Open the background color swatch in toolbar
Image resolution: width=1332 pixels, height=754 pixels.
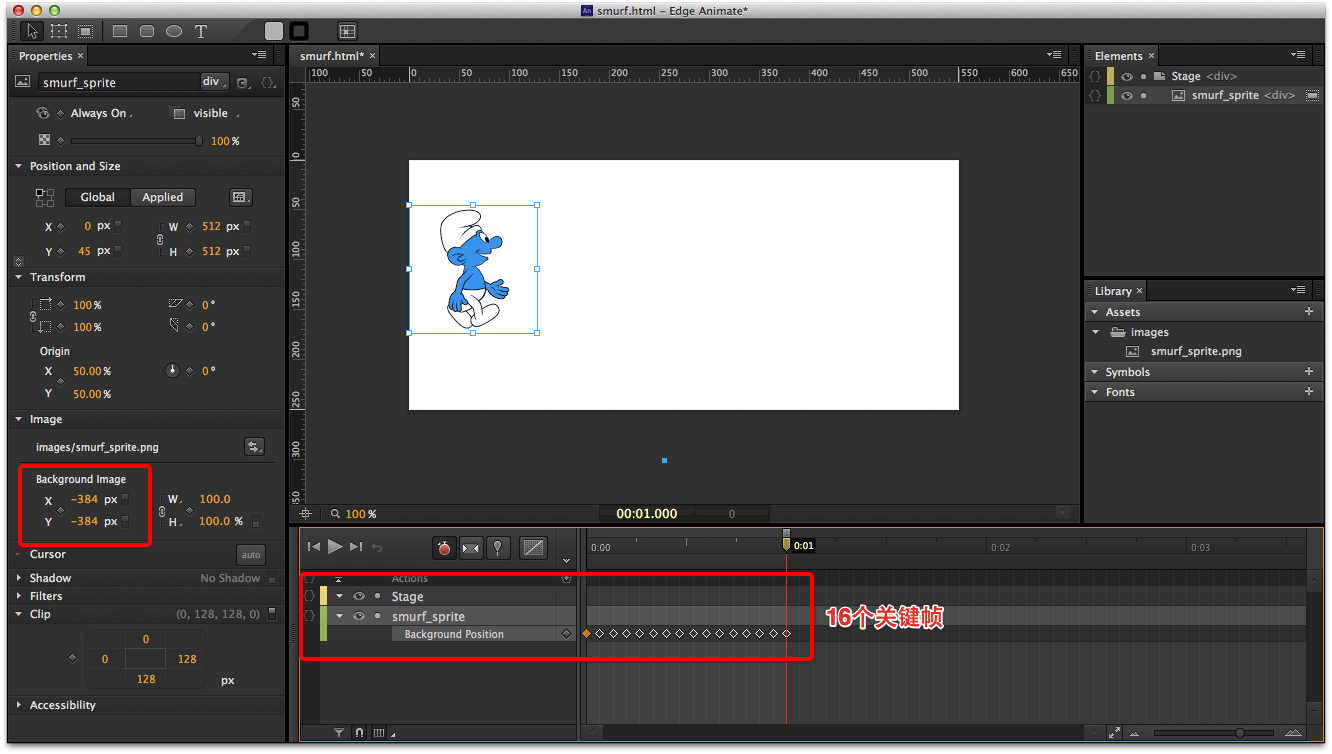point(274,31)
